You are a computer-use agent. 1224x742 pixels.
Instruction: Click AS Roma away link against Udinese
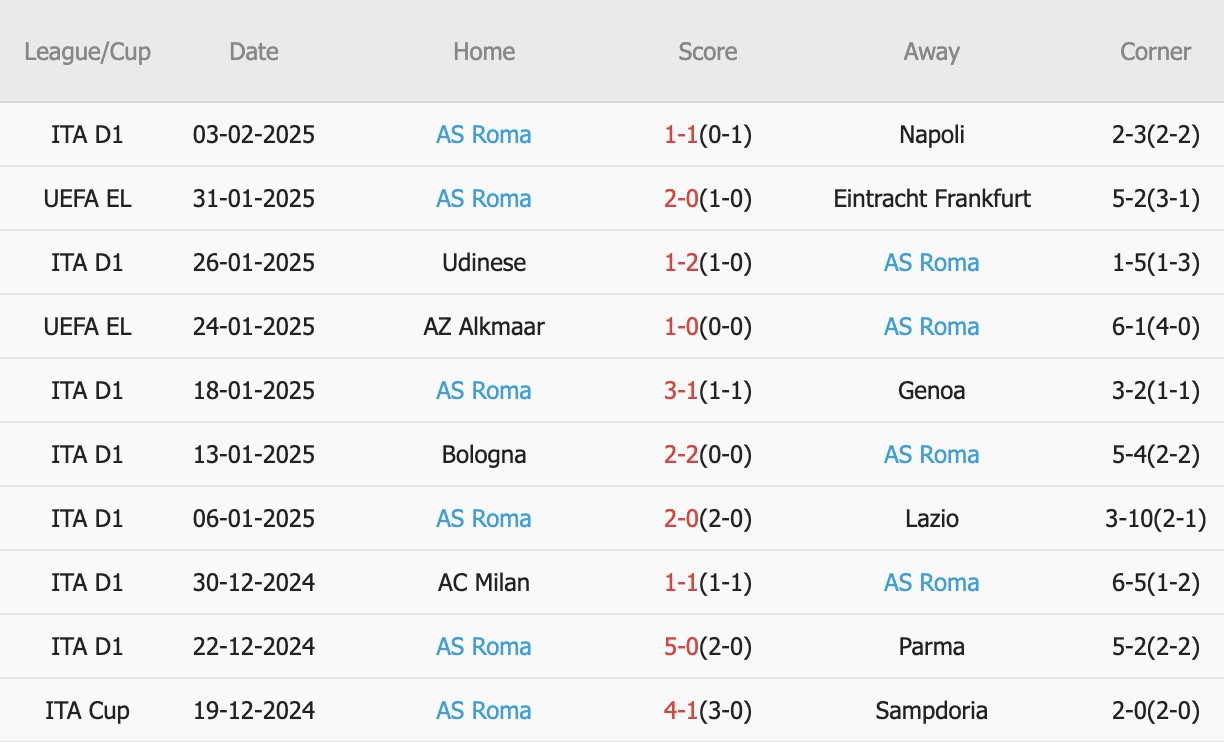tap(932, 263)
